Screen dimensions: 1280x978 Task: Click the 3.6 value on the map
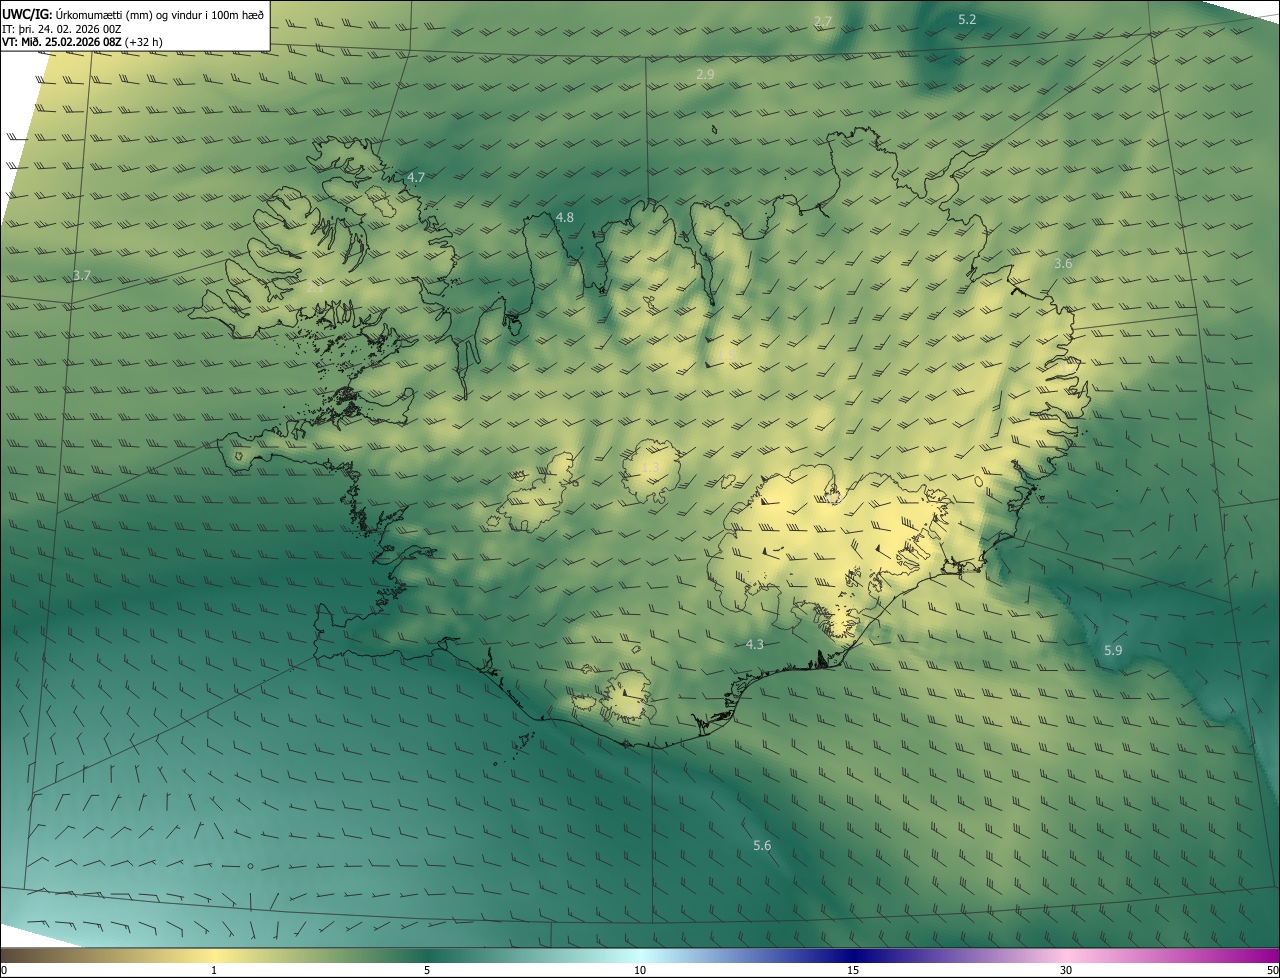(x=1063, y=264)
